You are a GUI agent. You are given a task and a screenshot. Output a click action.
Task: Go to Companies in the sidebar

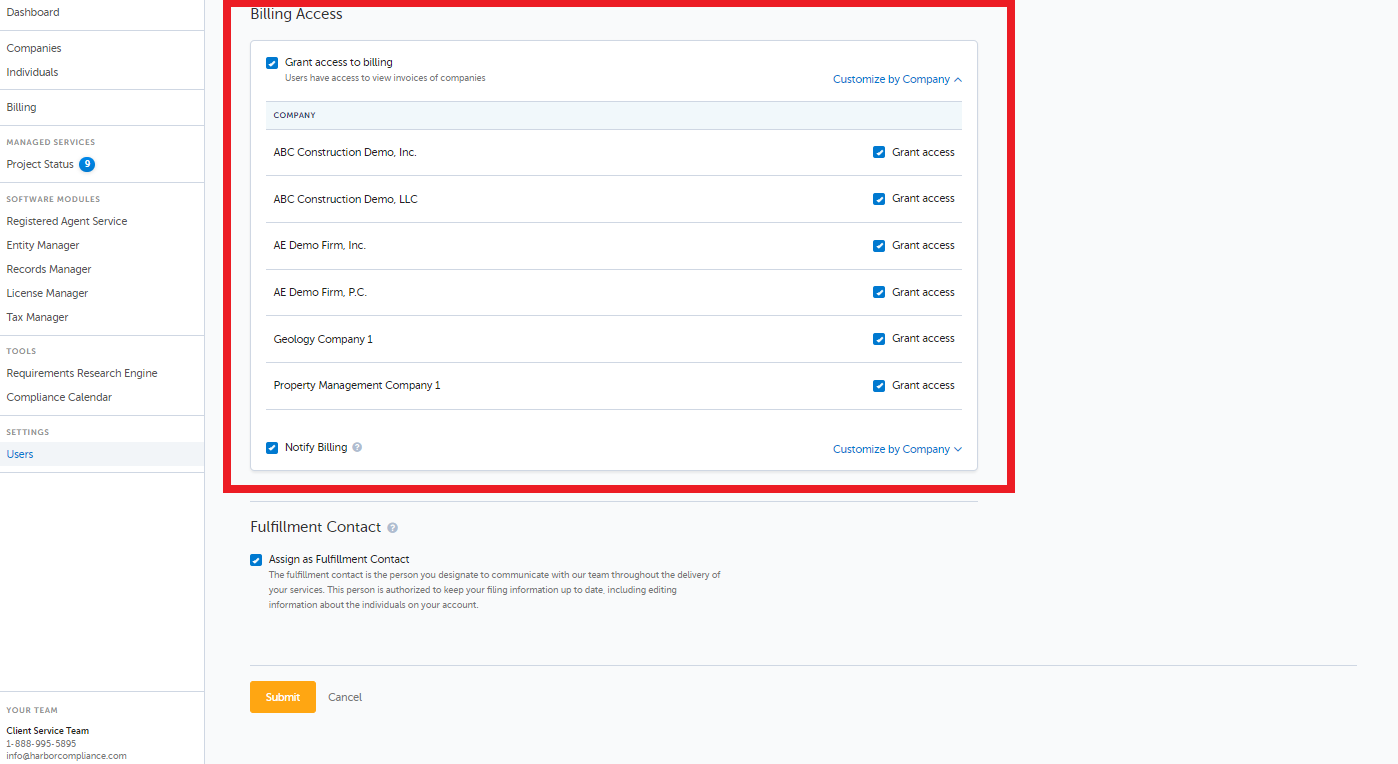(34, 48)
